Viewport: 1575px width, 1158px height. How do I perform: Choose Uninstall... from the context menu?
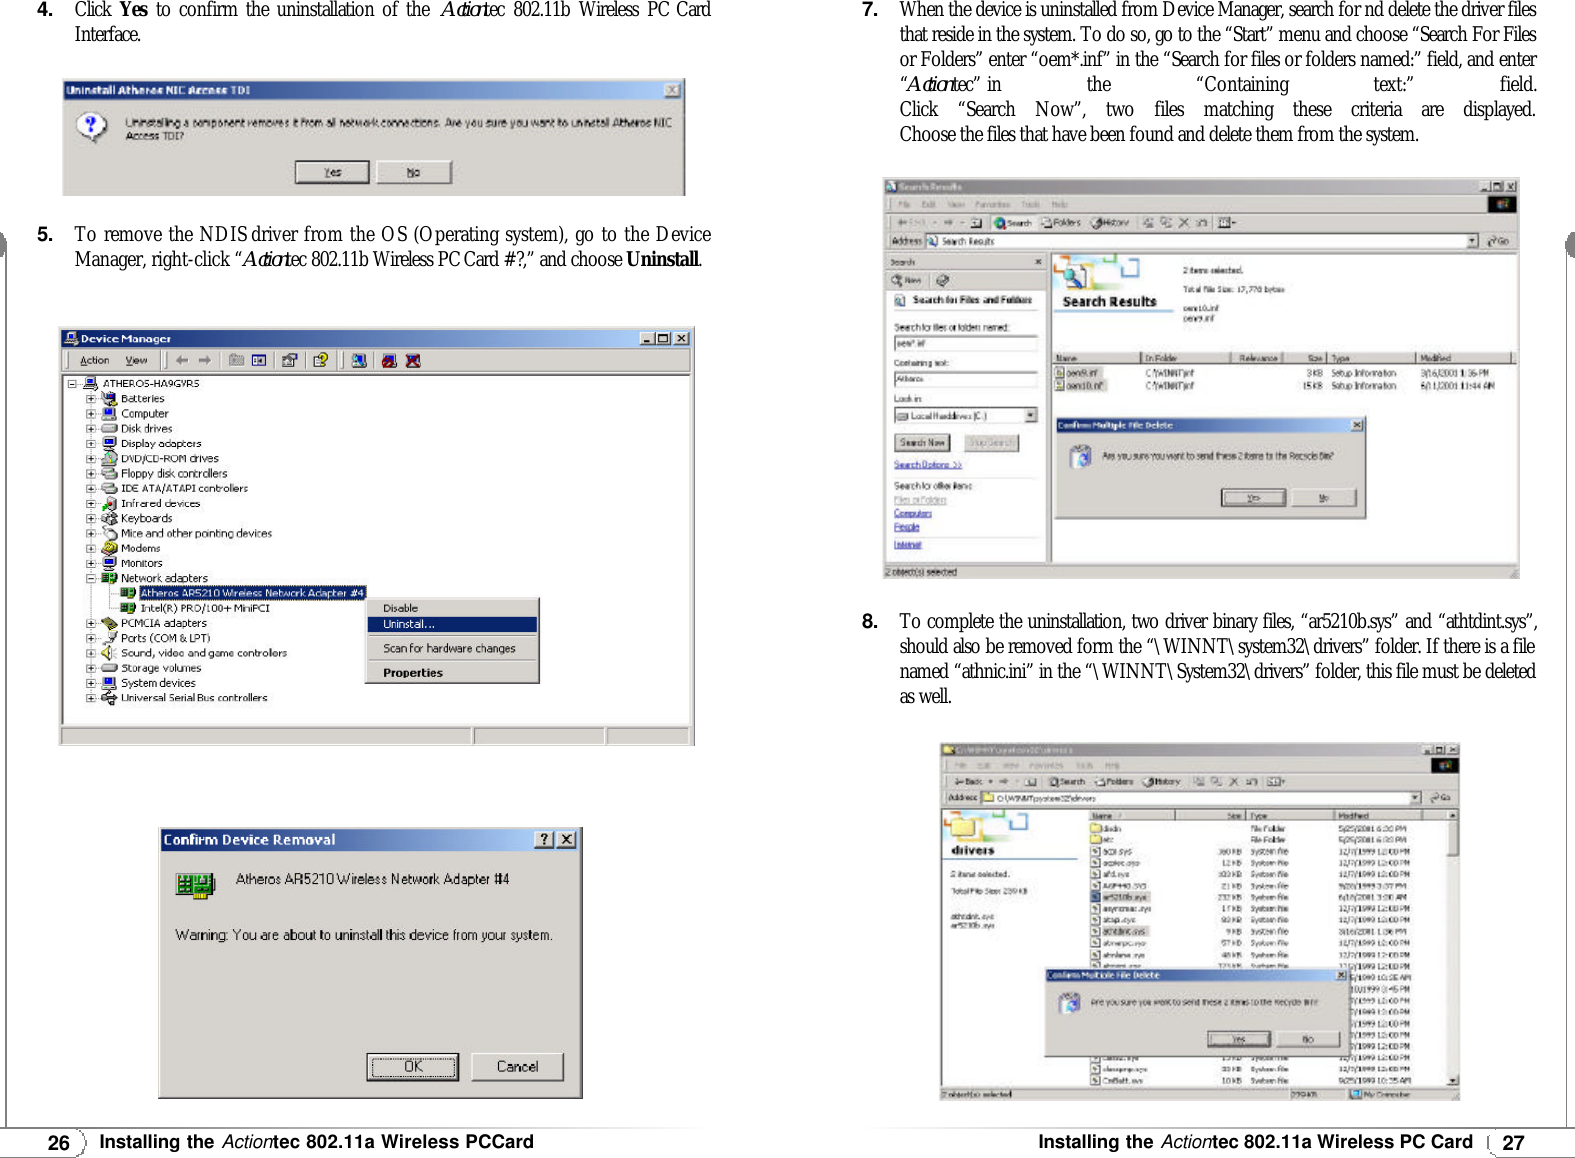tap(452, 624)
